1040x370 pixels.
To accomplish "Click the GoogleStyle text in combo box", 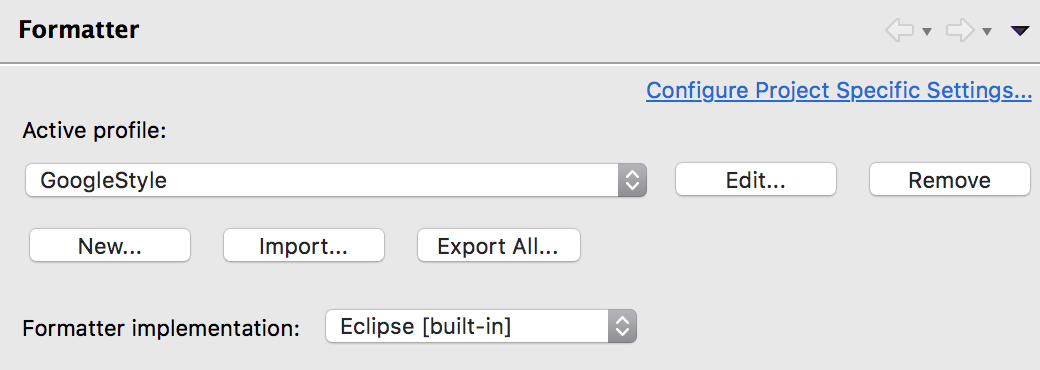I will point(103,180).
